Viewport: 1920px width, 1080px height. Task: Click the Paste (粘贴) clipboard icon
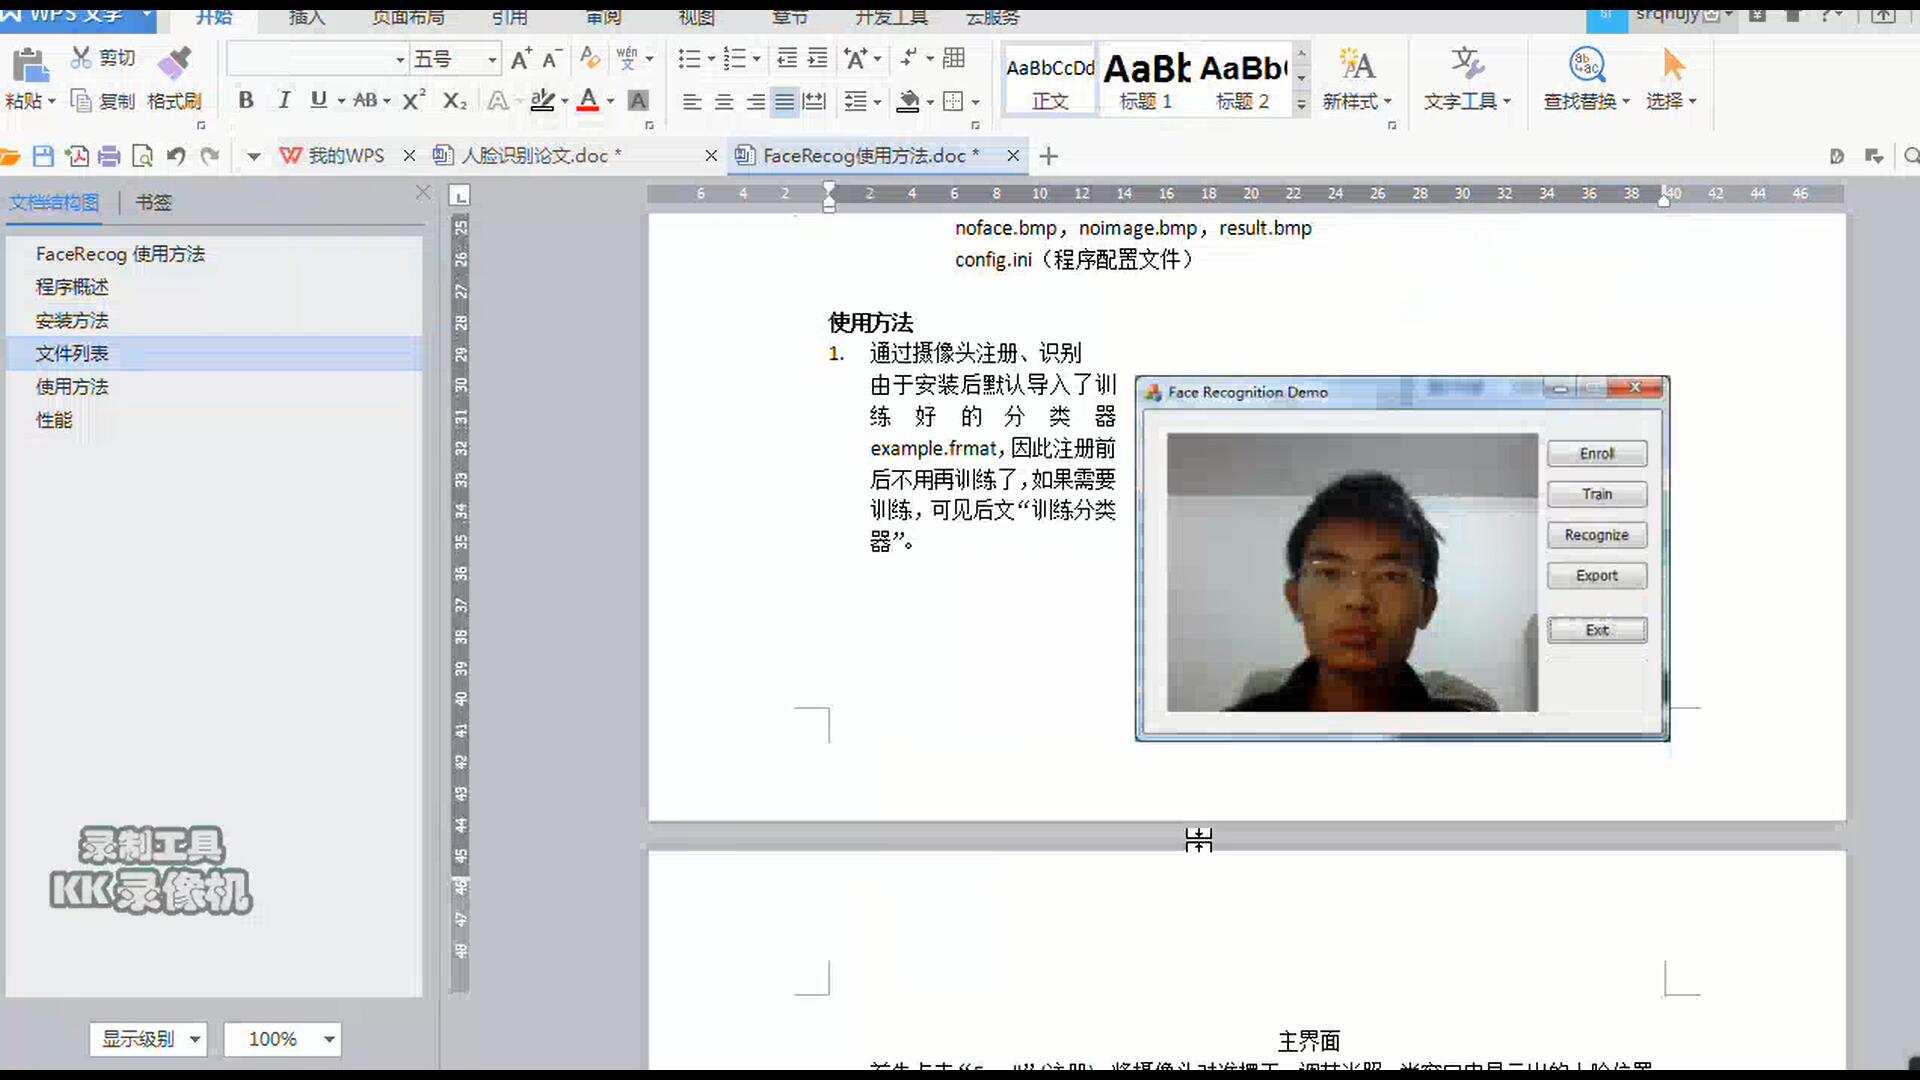point(30,65)
